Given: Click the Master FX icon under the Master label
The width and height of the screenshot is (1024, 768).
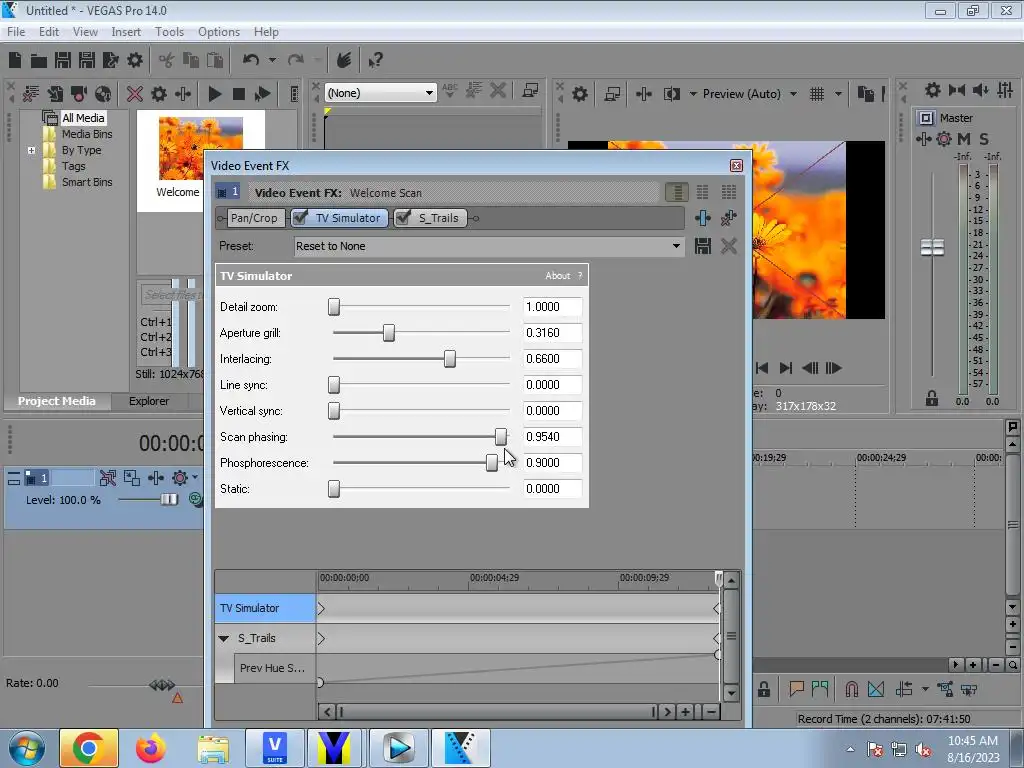Looking at the screenshot, I should pyautogui.click(x=923, y=139).
